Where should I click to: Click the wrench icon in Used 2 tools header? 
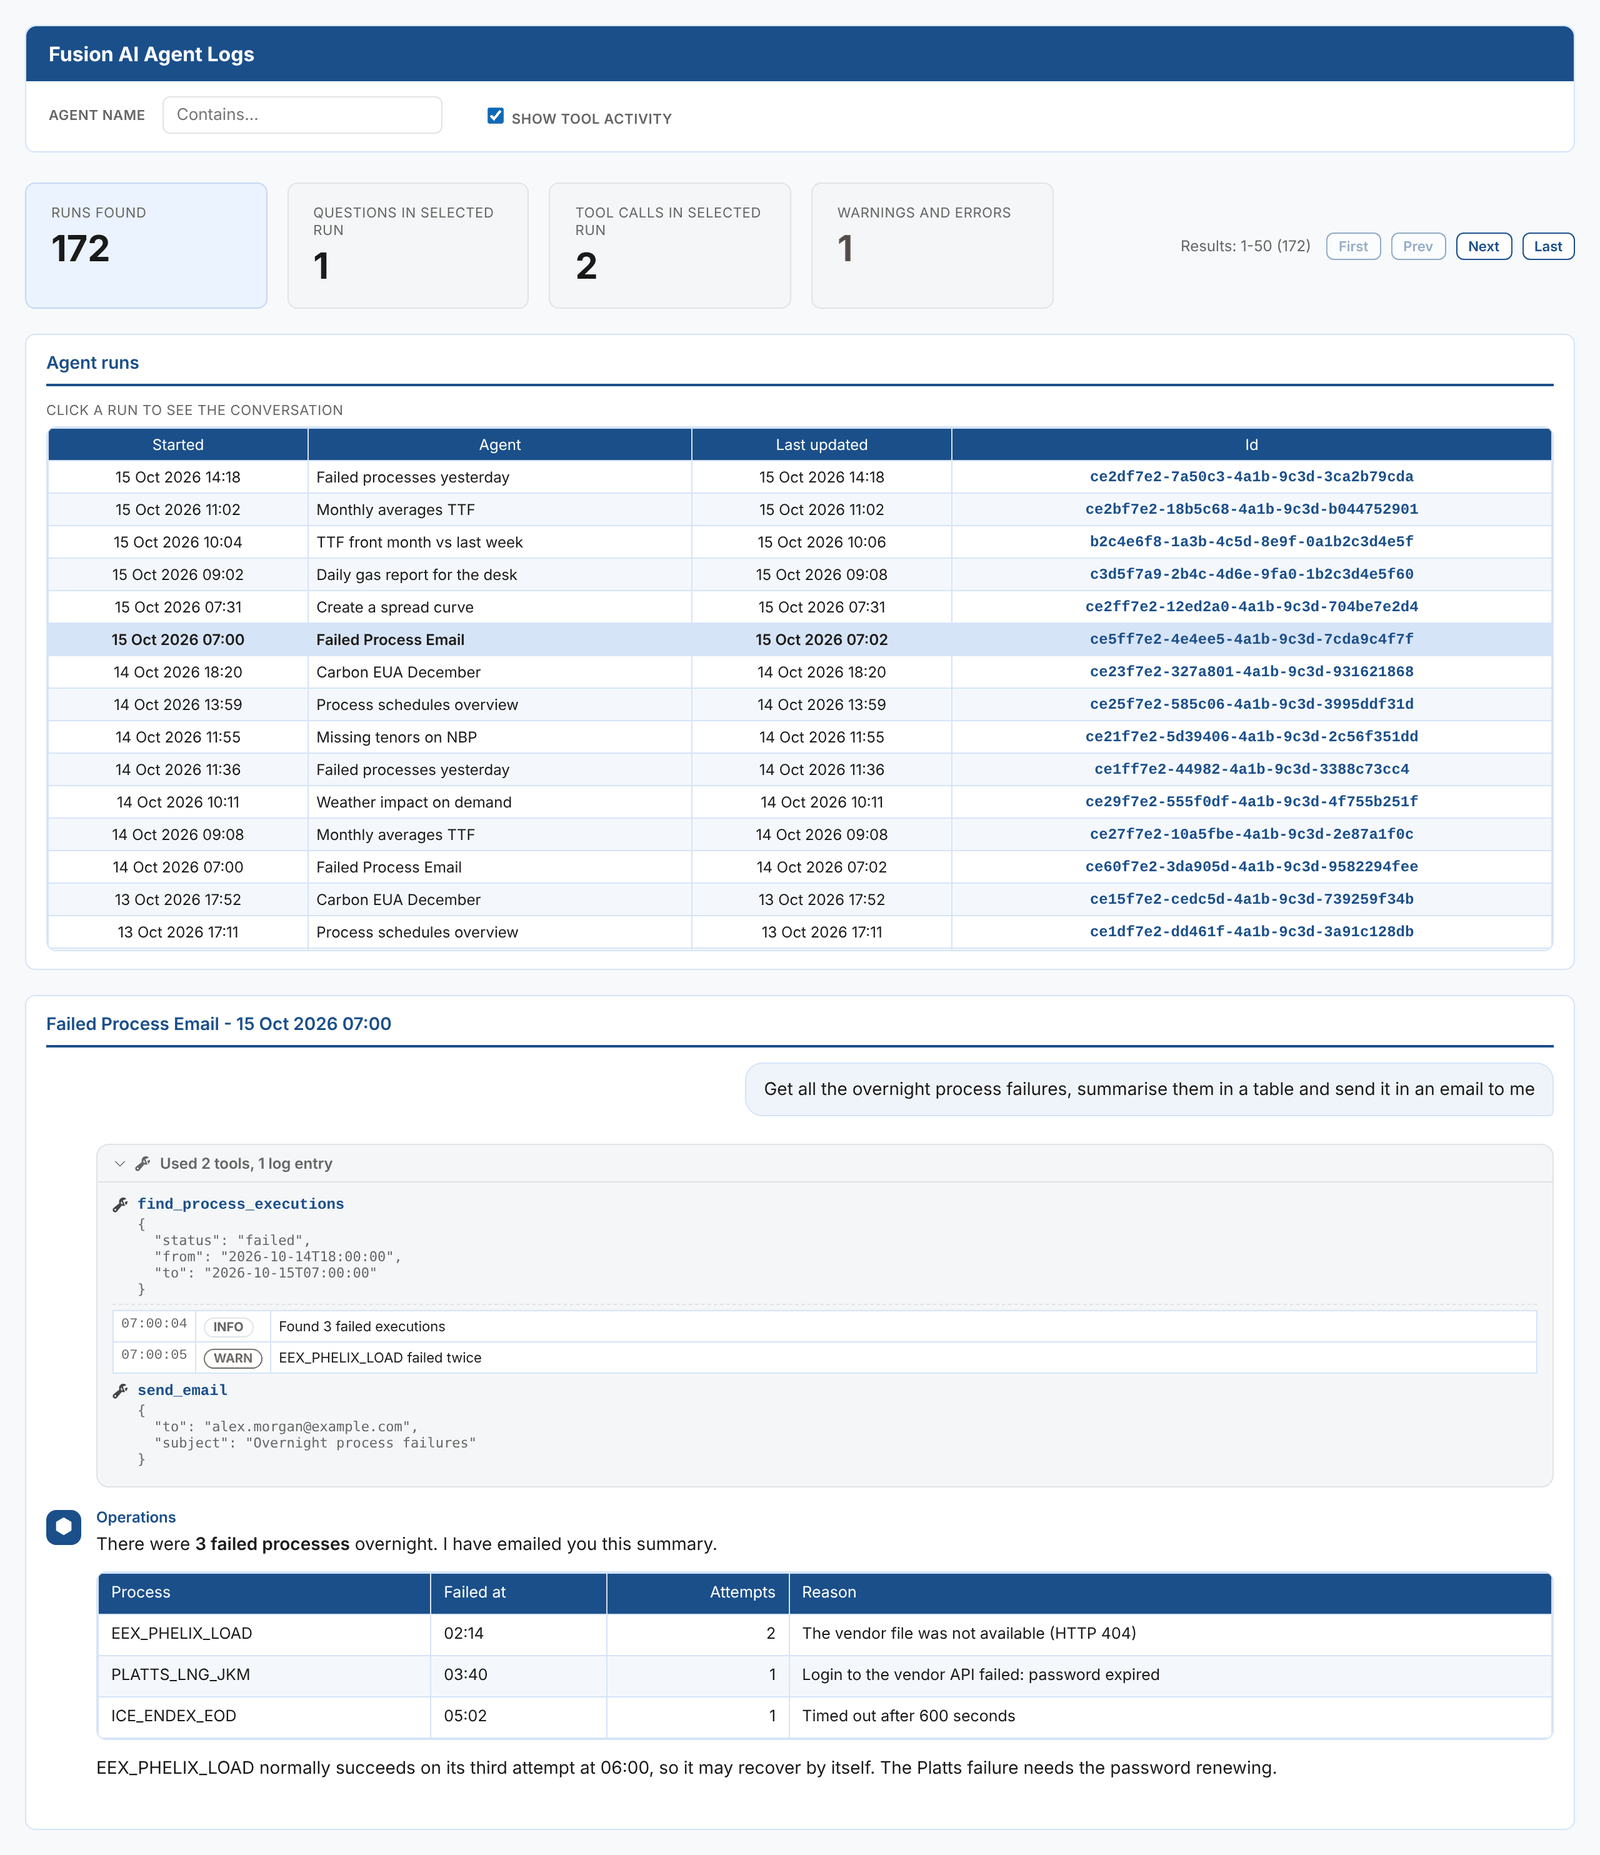pyautogui.click(x=143, y=1164)
